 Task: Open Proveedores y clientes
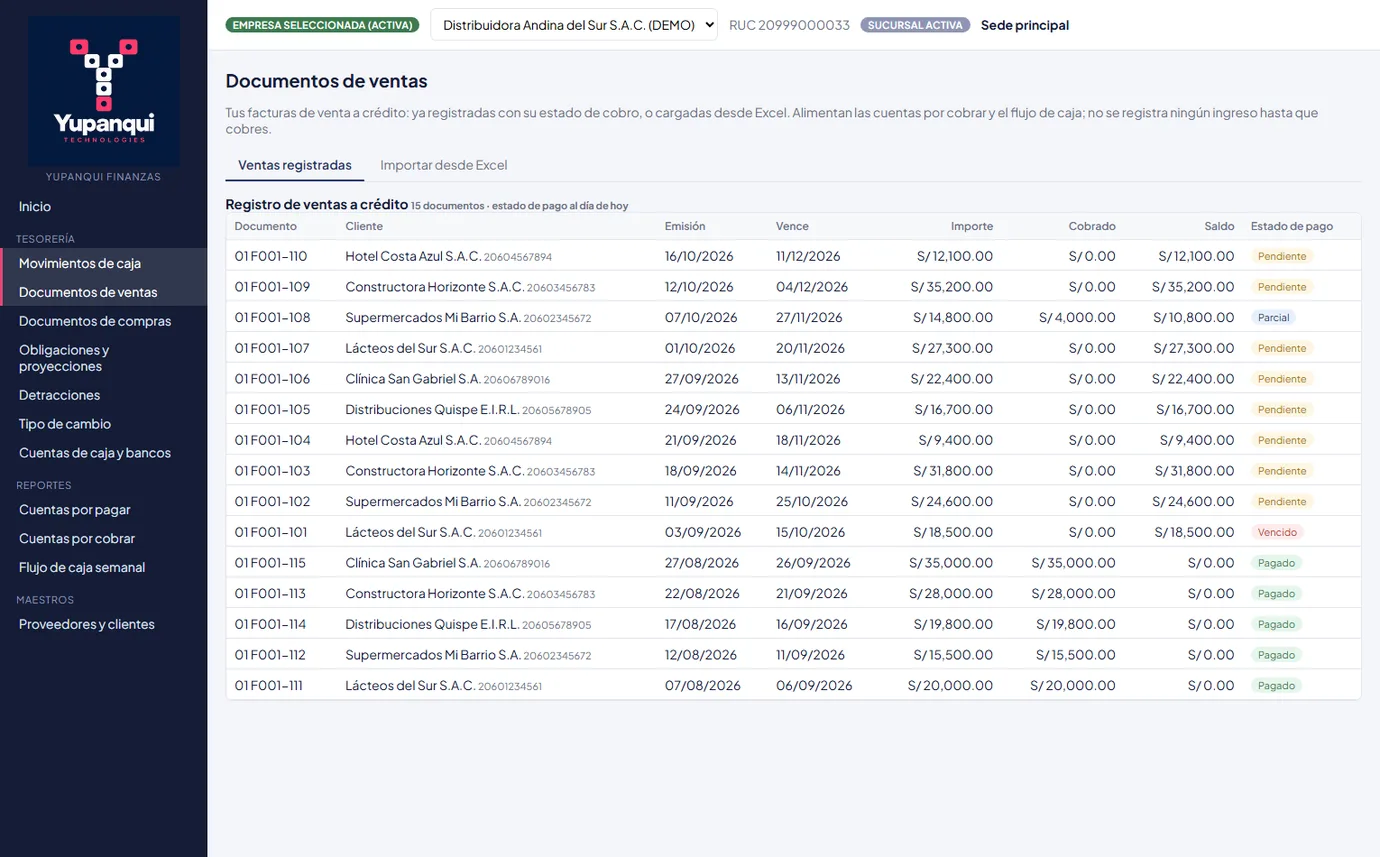pyautogui.click(x=104, y=625)
